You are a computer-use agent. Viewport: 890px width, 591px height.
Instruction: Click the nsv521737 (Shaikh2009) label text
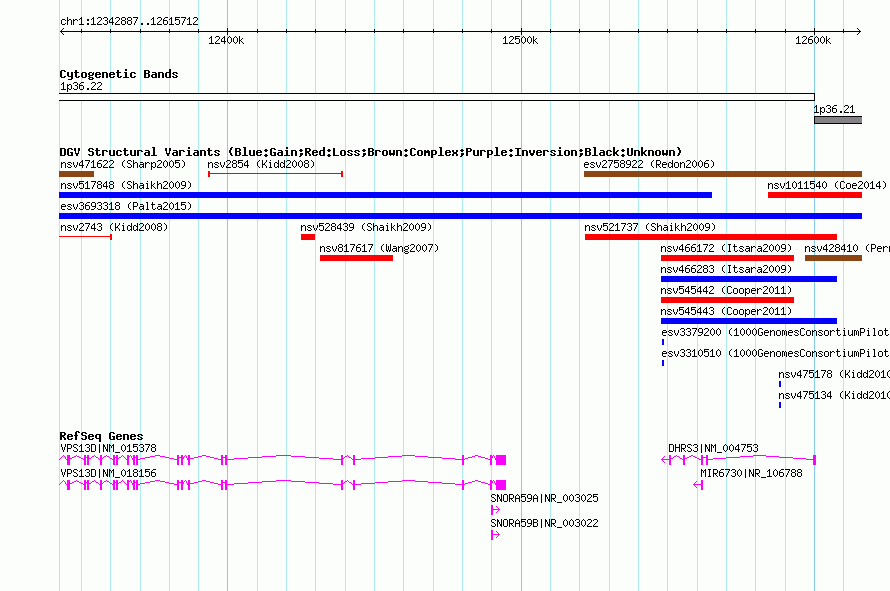650,227
